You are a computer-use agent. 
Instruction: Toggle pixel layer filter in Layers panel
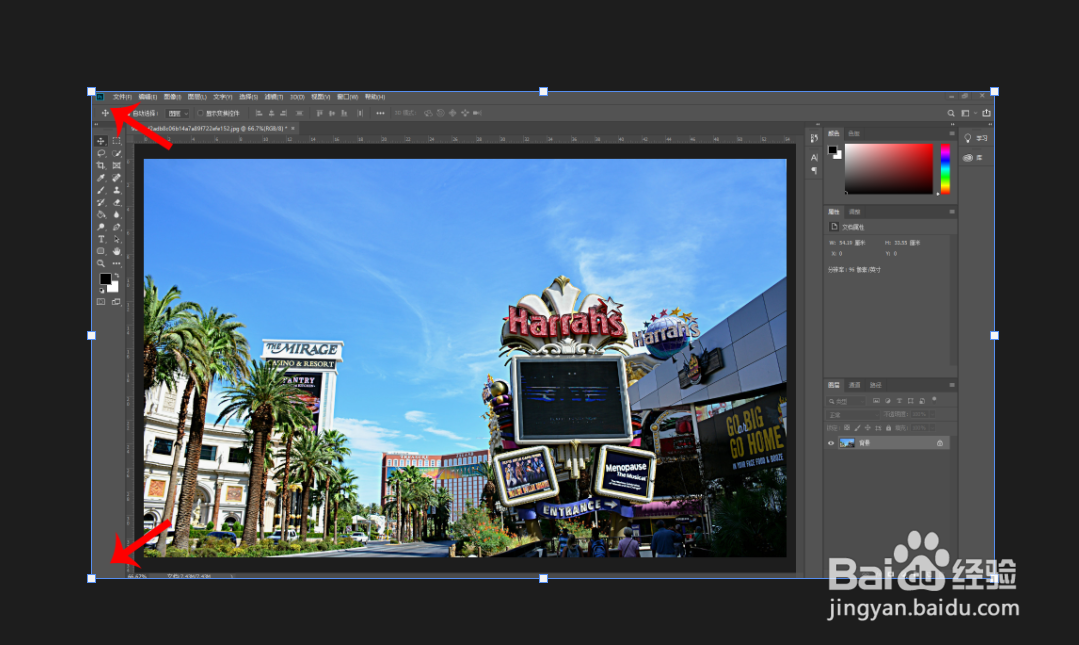(x=877, y=401)
